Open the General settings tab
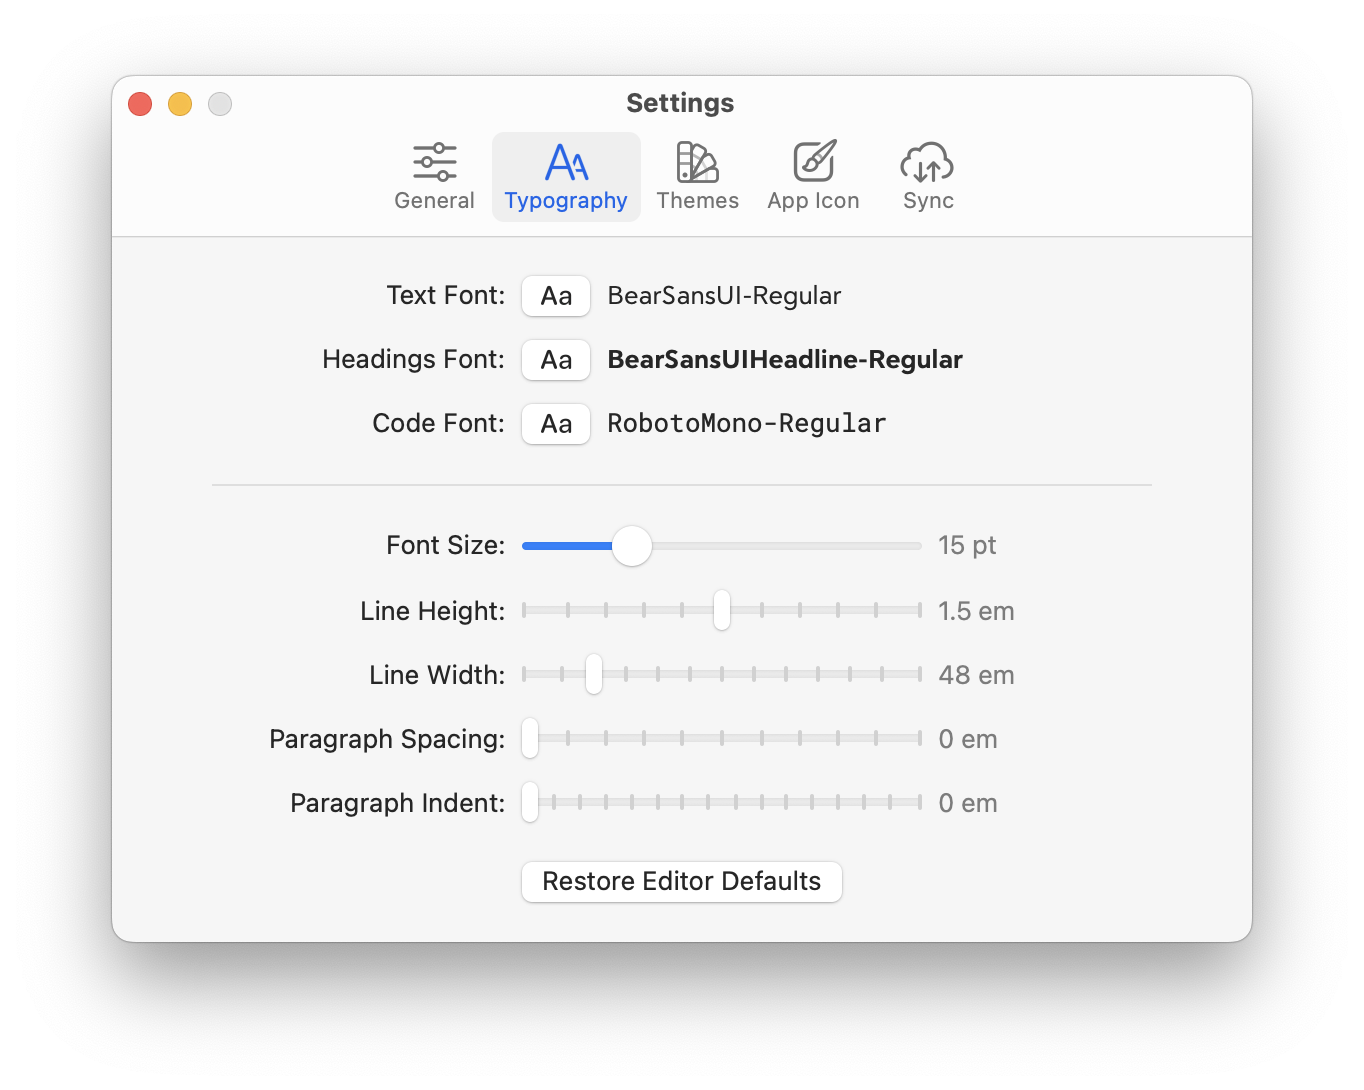The width and height of the screenshot is (1364, 1090). pyautogui.click(x=434, y=177)
